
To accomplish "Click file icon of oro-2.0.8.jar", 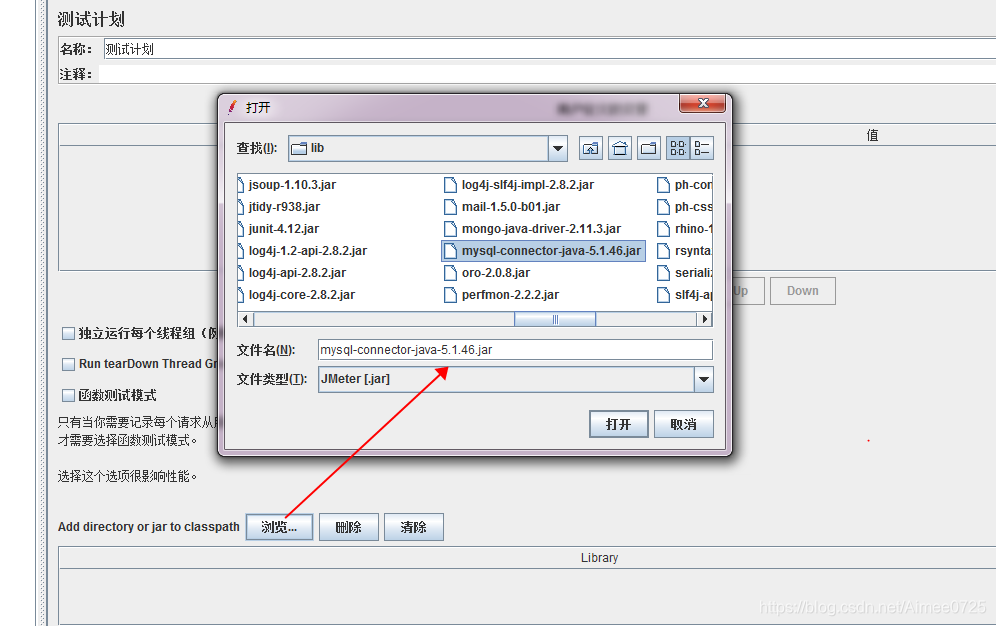I will (450, 273).
